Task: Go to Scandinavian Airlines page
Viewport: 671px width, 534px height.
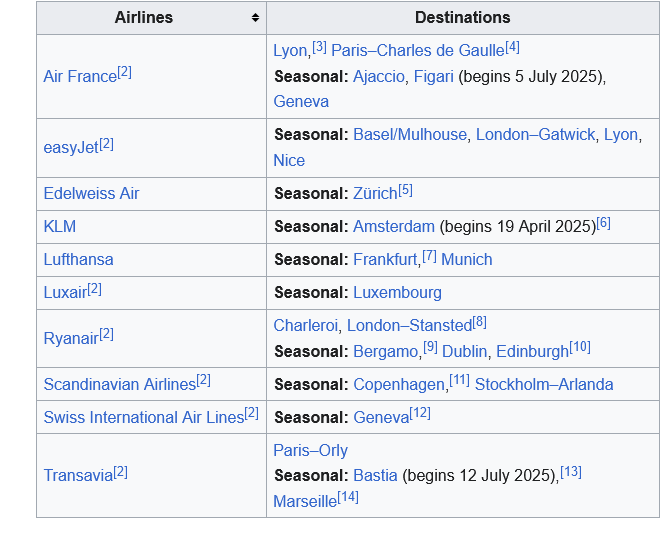Action: click(119, 385)
